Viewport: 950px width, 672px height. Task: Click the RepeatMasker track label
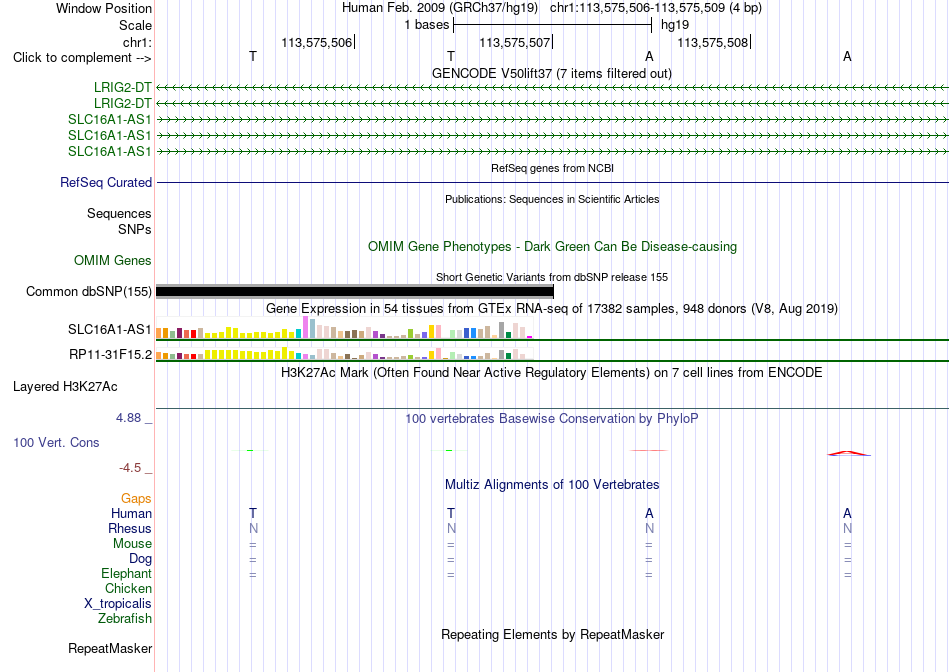(x=110, y=648)
